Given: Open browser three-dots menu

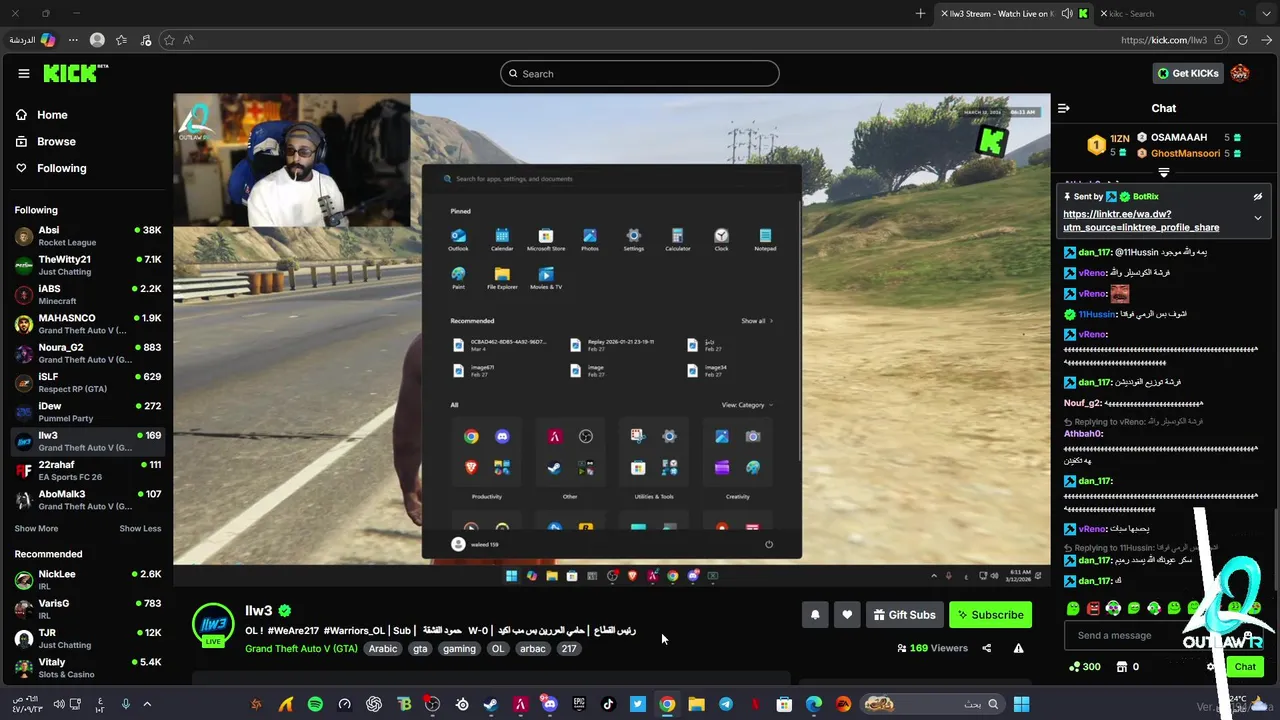Looking at the screenshot, I should pos(73,40).
